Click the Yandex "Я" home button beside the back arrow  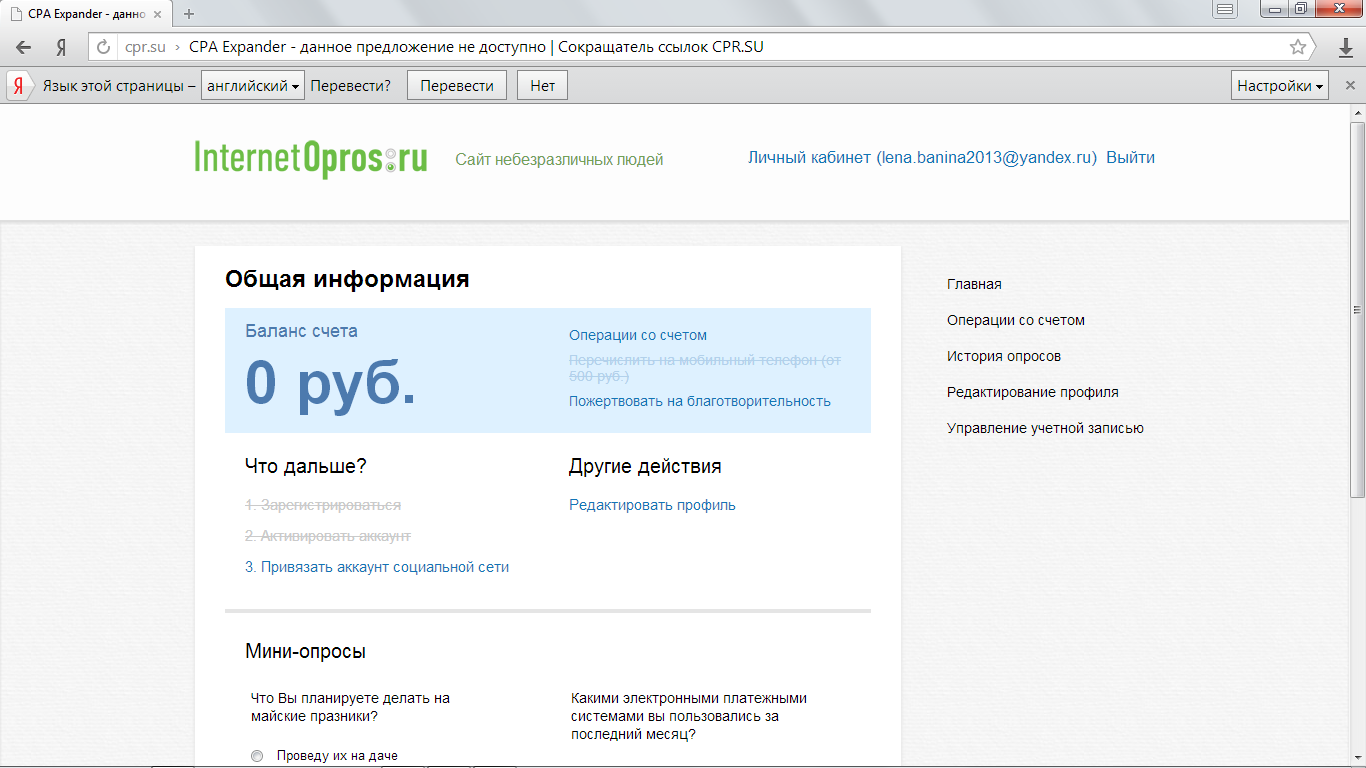(61, 47)
